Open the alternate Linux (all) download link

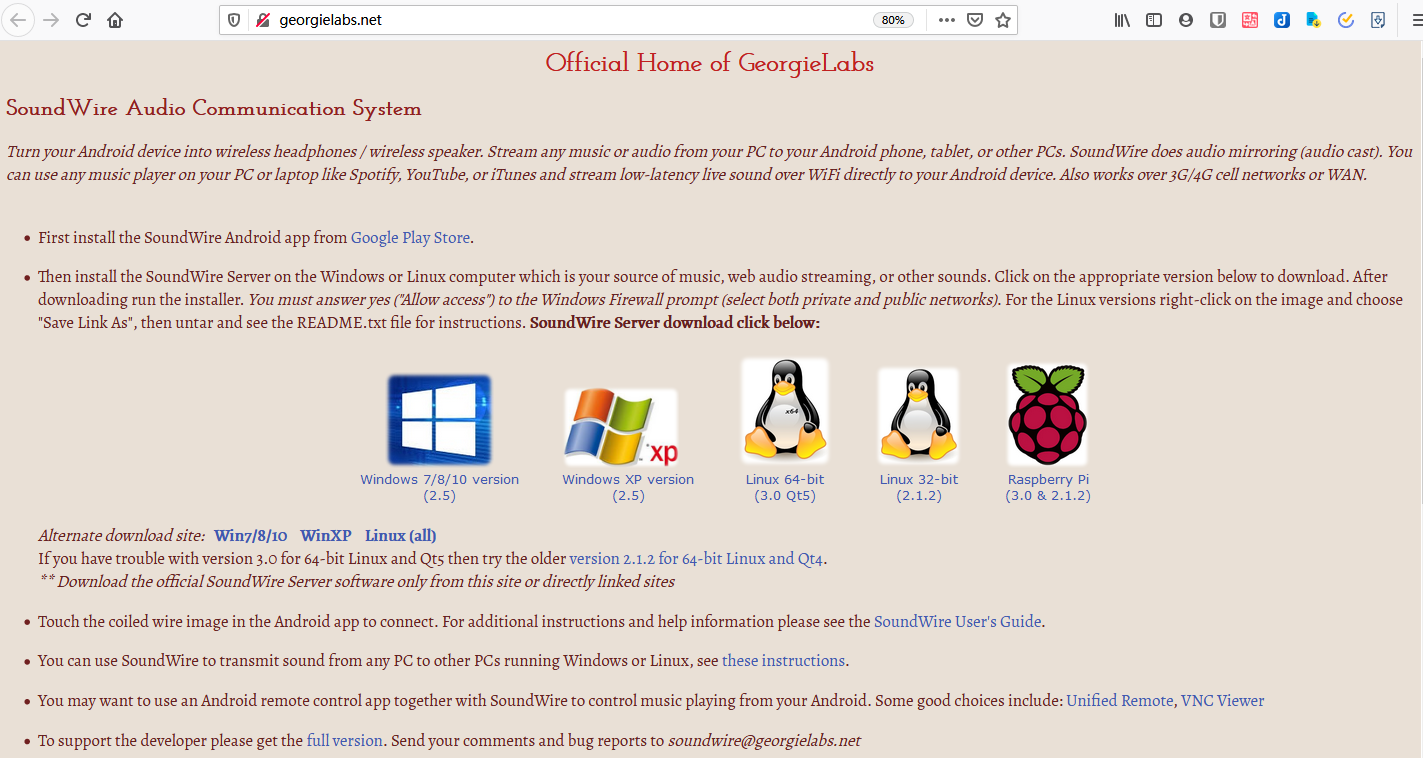tap(401, 536)
